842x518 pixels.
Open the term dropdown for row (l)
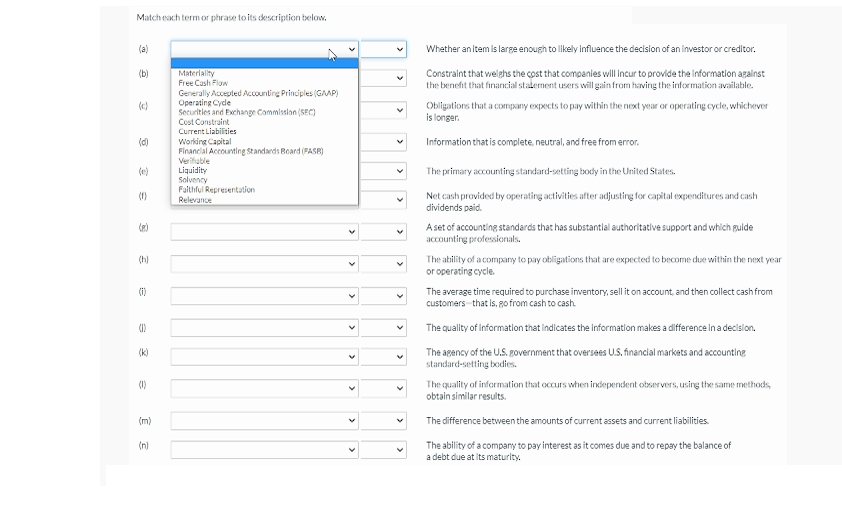[264, 389]
